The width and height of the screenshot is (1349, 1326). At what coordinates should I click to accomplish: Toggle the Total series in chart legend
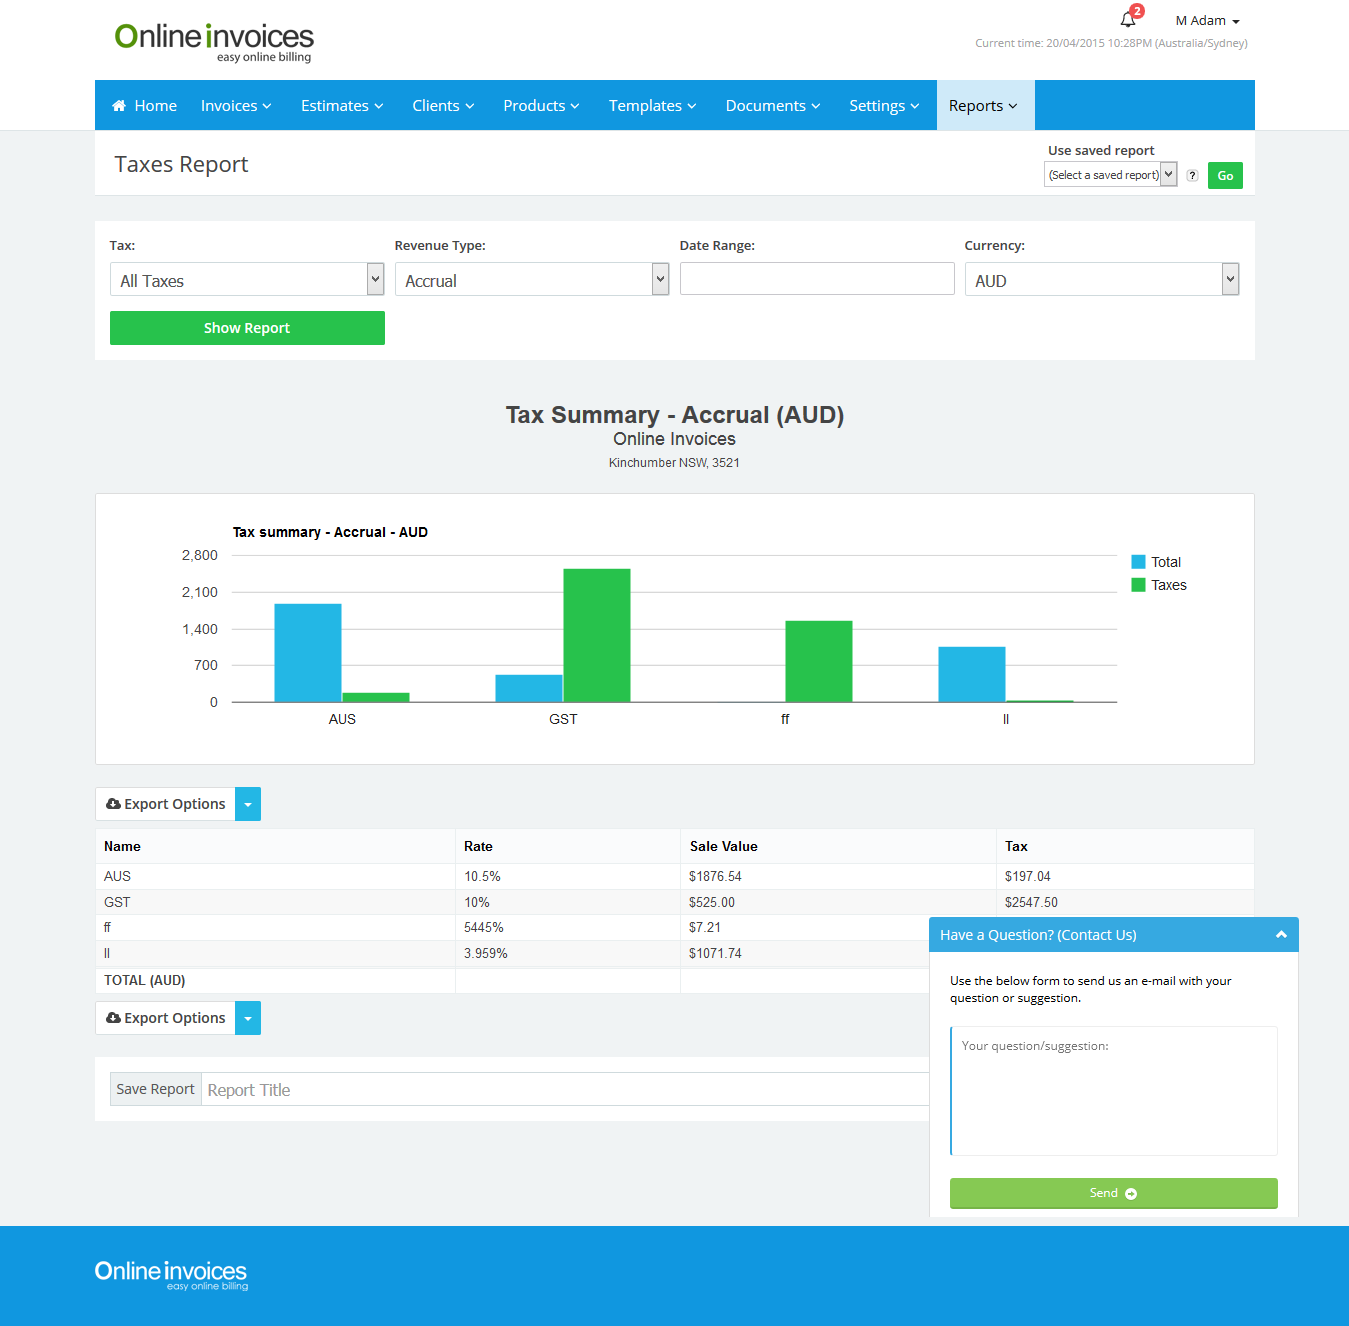tap(1157, 562)
